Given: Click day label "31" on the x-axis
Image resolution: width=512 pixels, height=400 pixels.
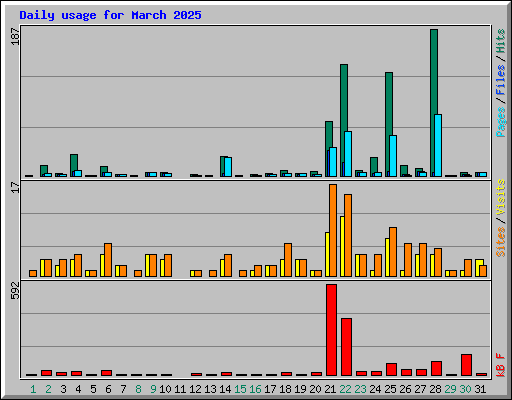Looking at the screenshot, I should [x=480, y=389].
